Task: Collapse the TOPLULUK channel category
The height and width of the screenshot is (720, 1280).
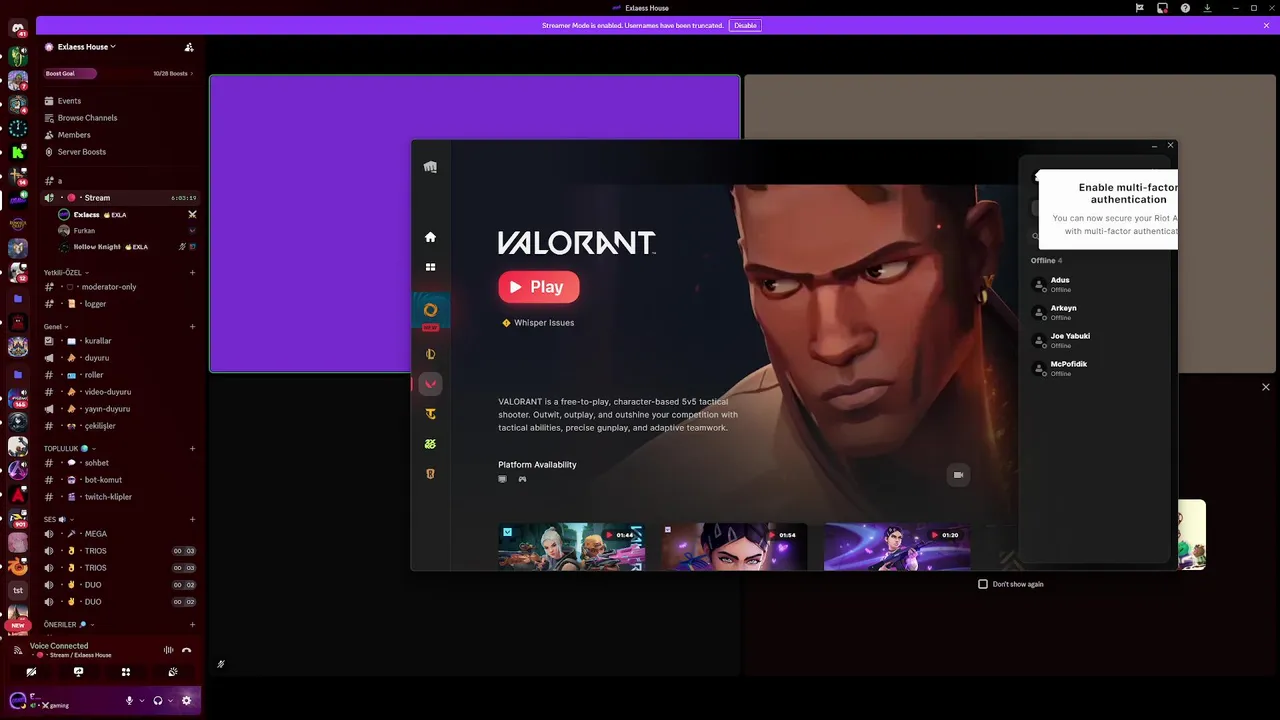Action: tap(69, 449)
